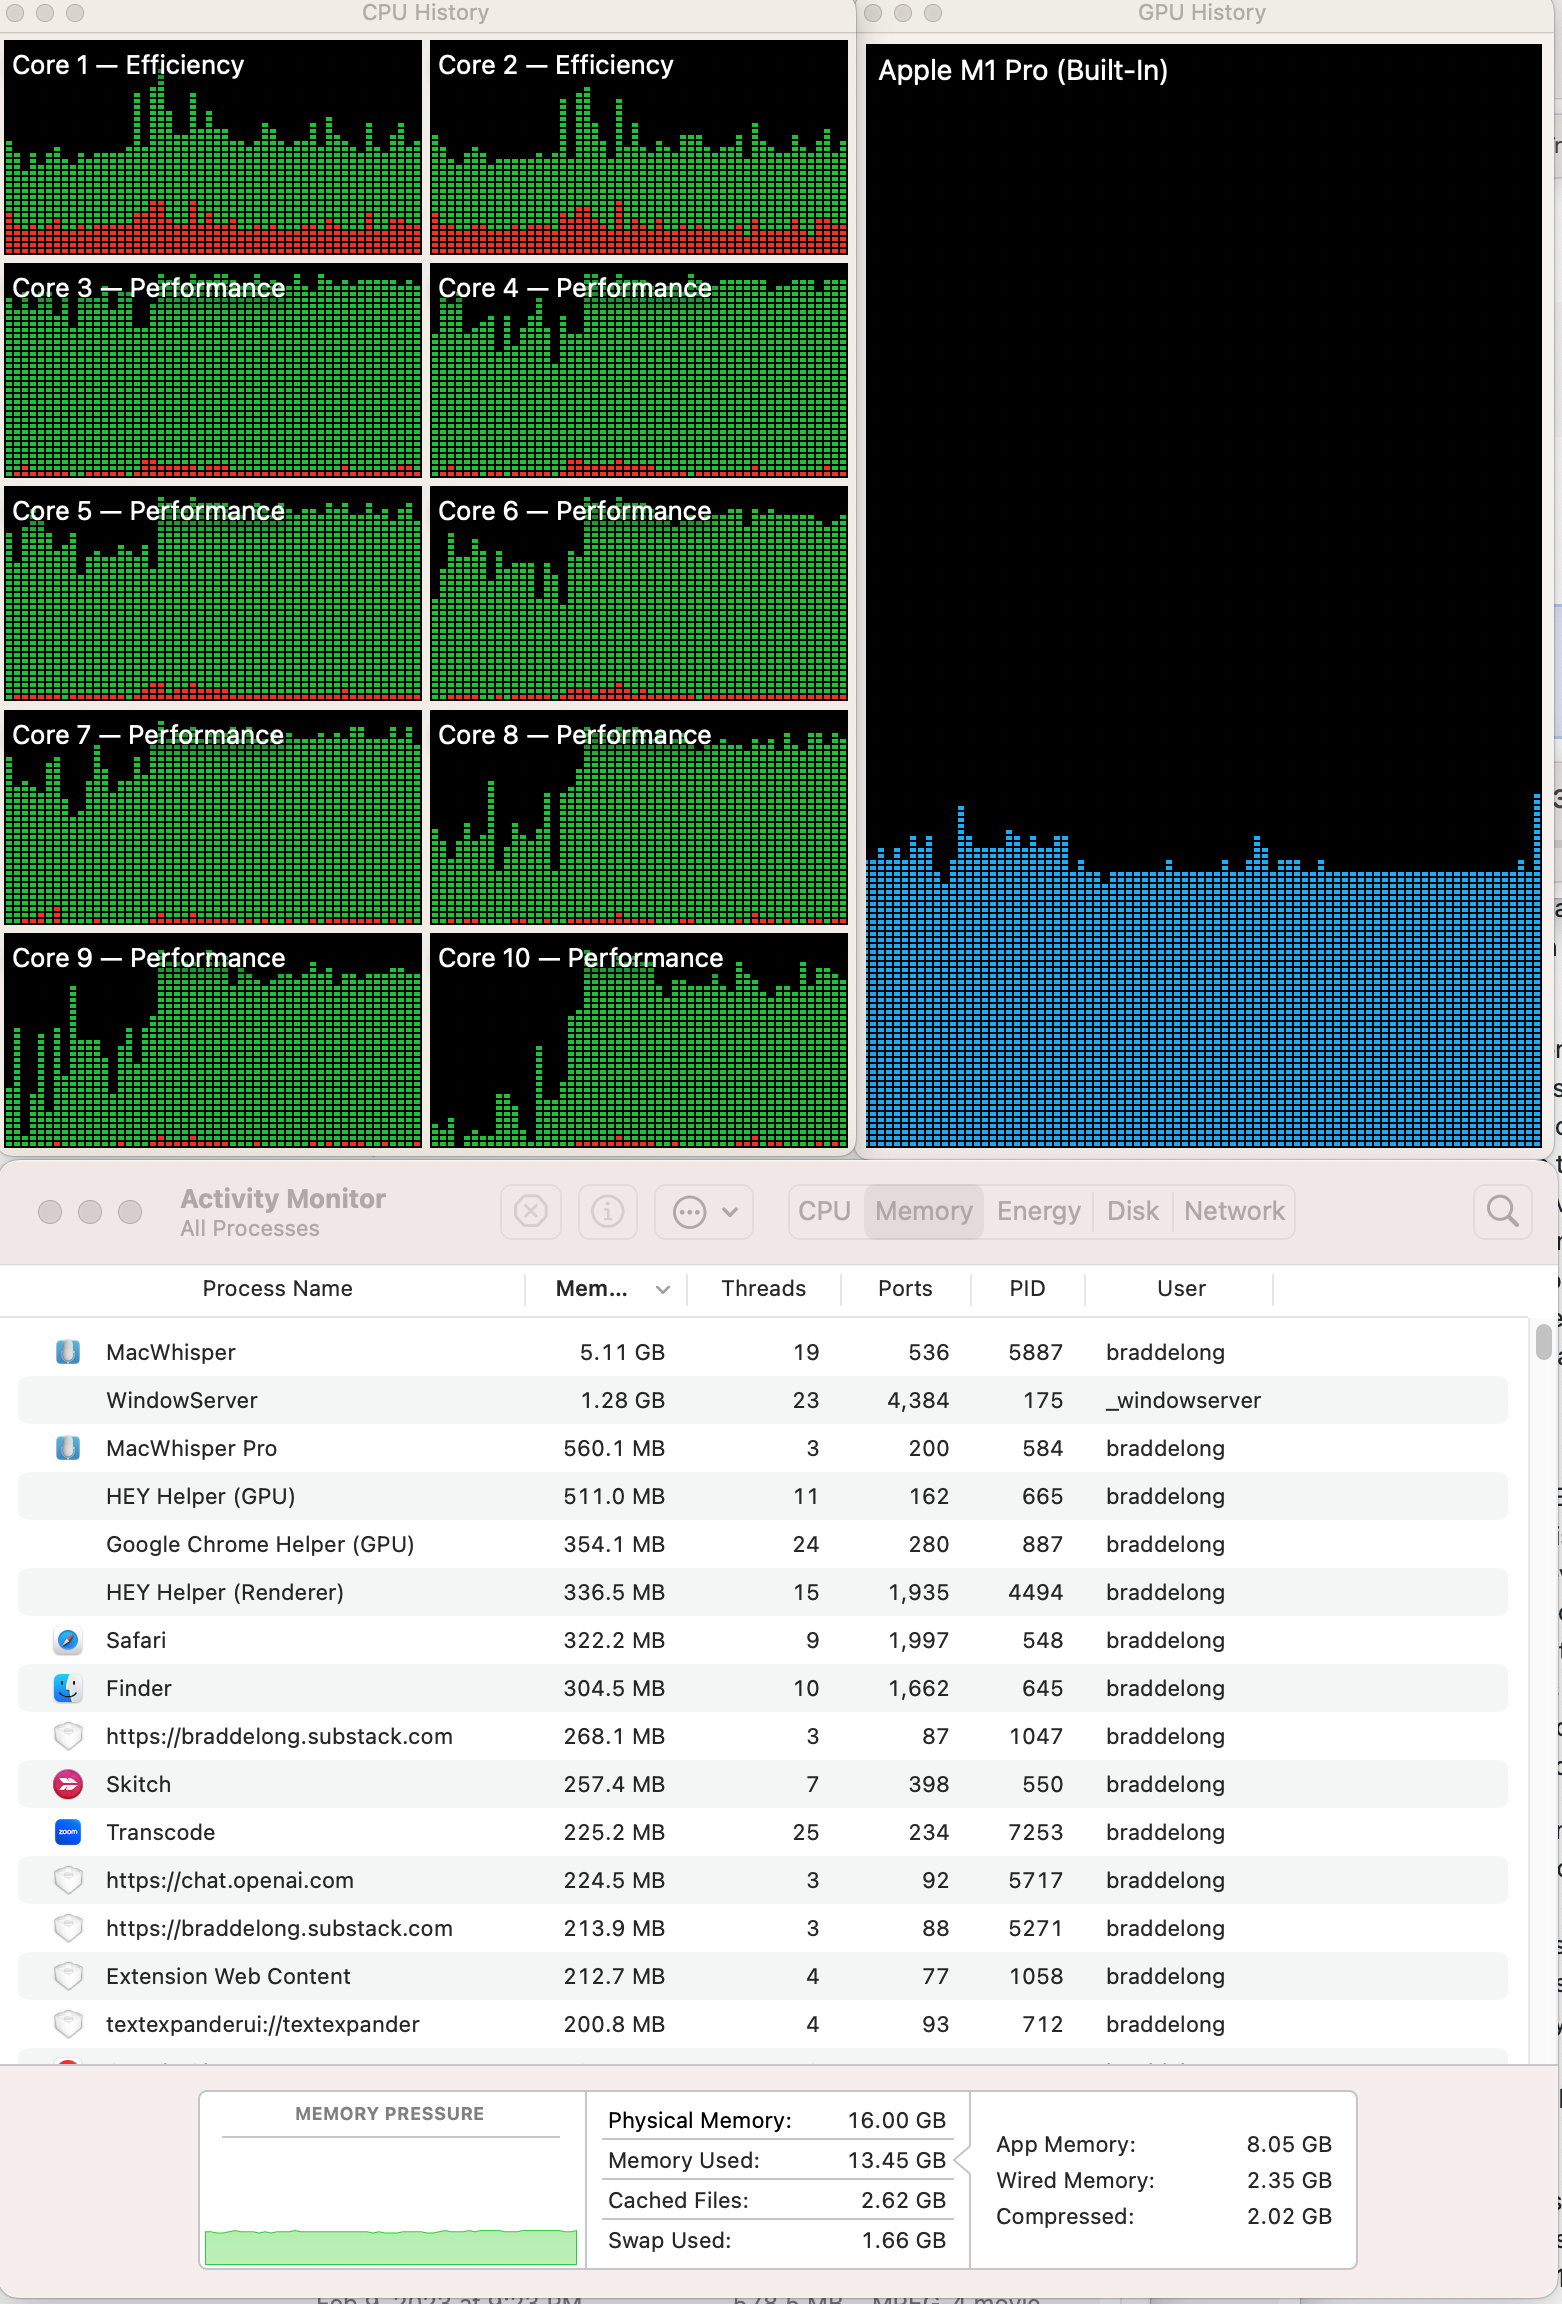Sort by PID column header
Viewport: 1562px width, 2304px height.
[1027, 1288]
